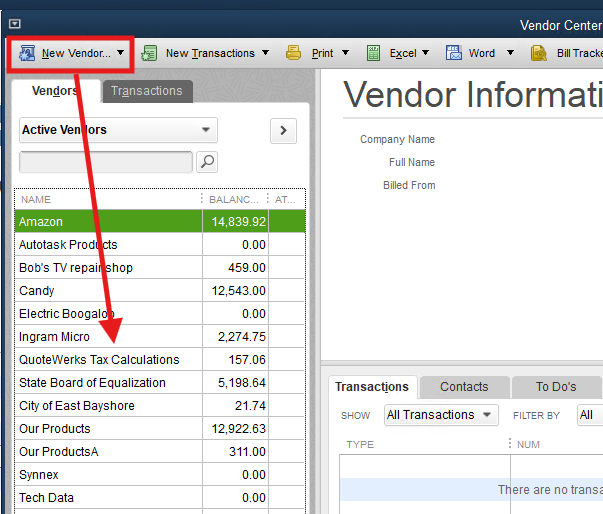The height and width of the screenshot is (514, 603).
Task: Click the Excel export icon
Action: [x=374, y=53]
